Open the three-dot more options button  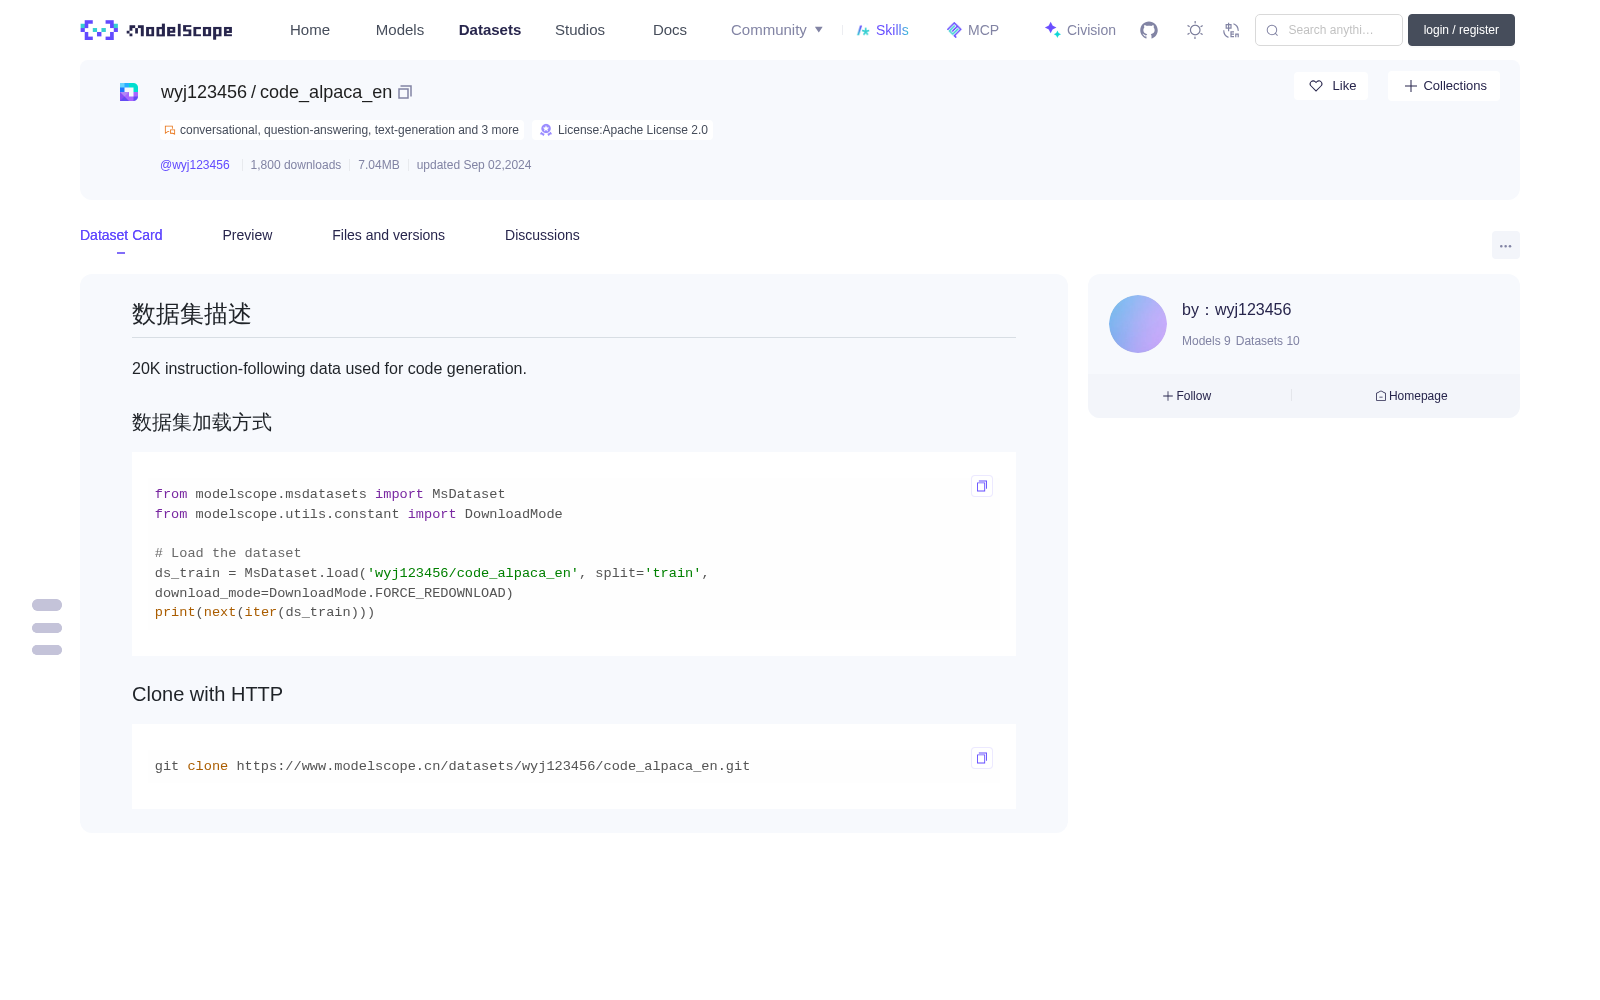[1505, 245]
